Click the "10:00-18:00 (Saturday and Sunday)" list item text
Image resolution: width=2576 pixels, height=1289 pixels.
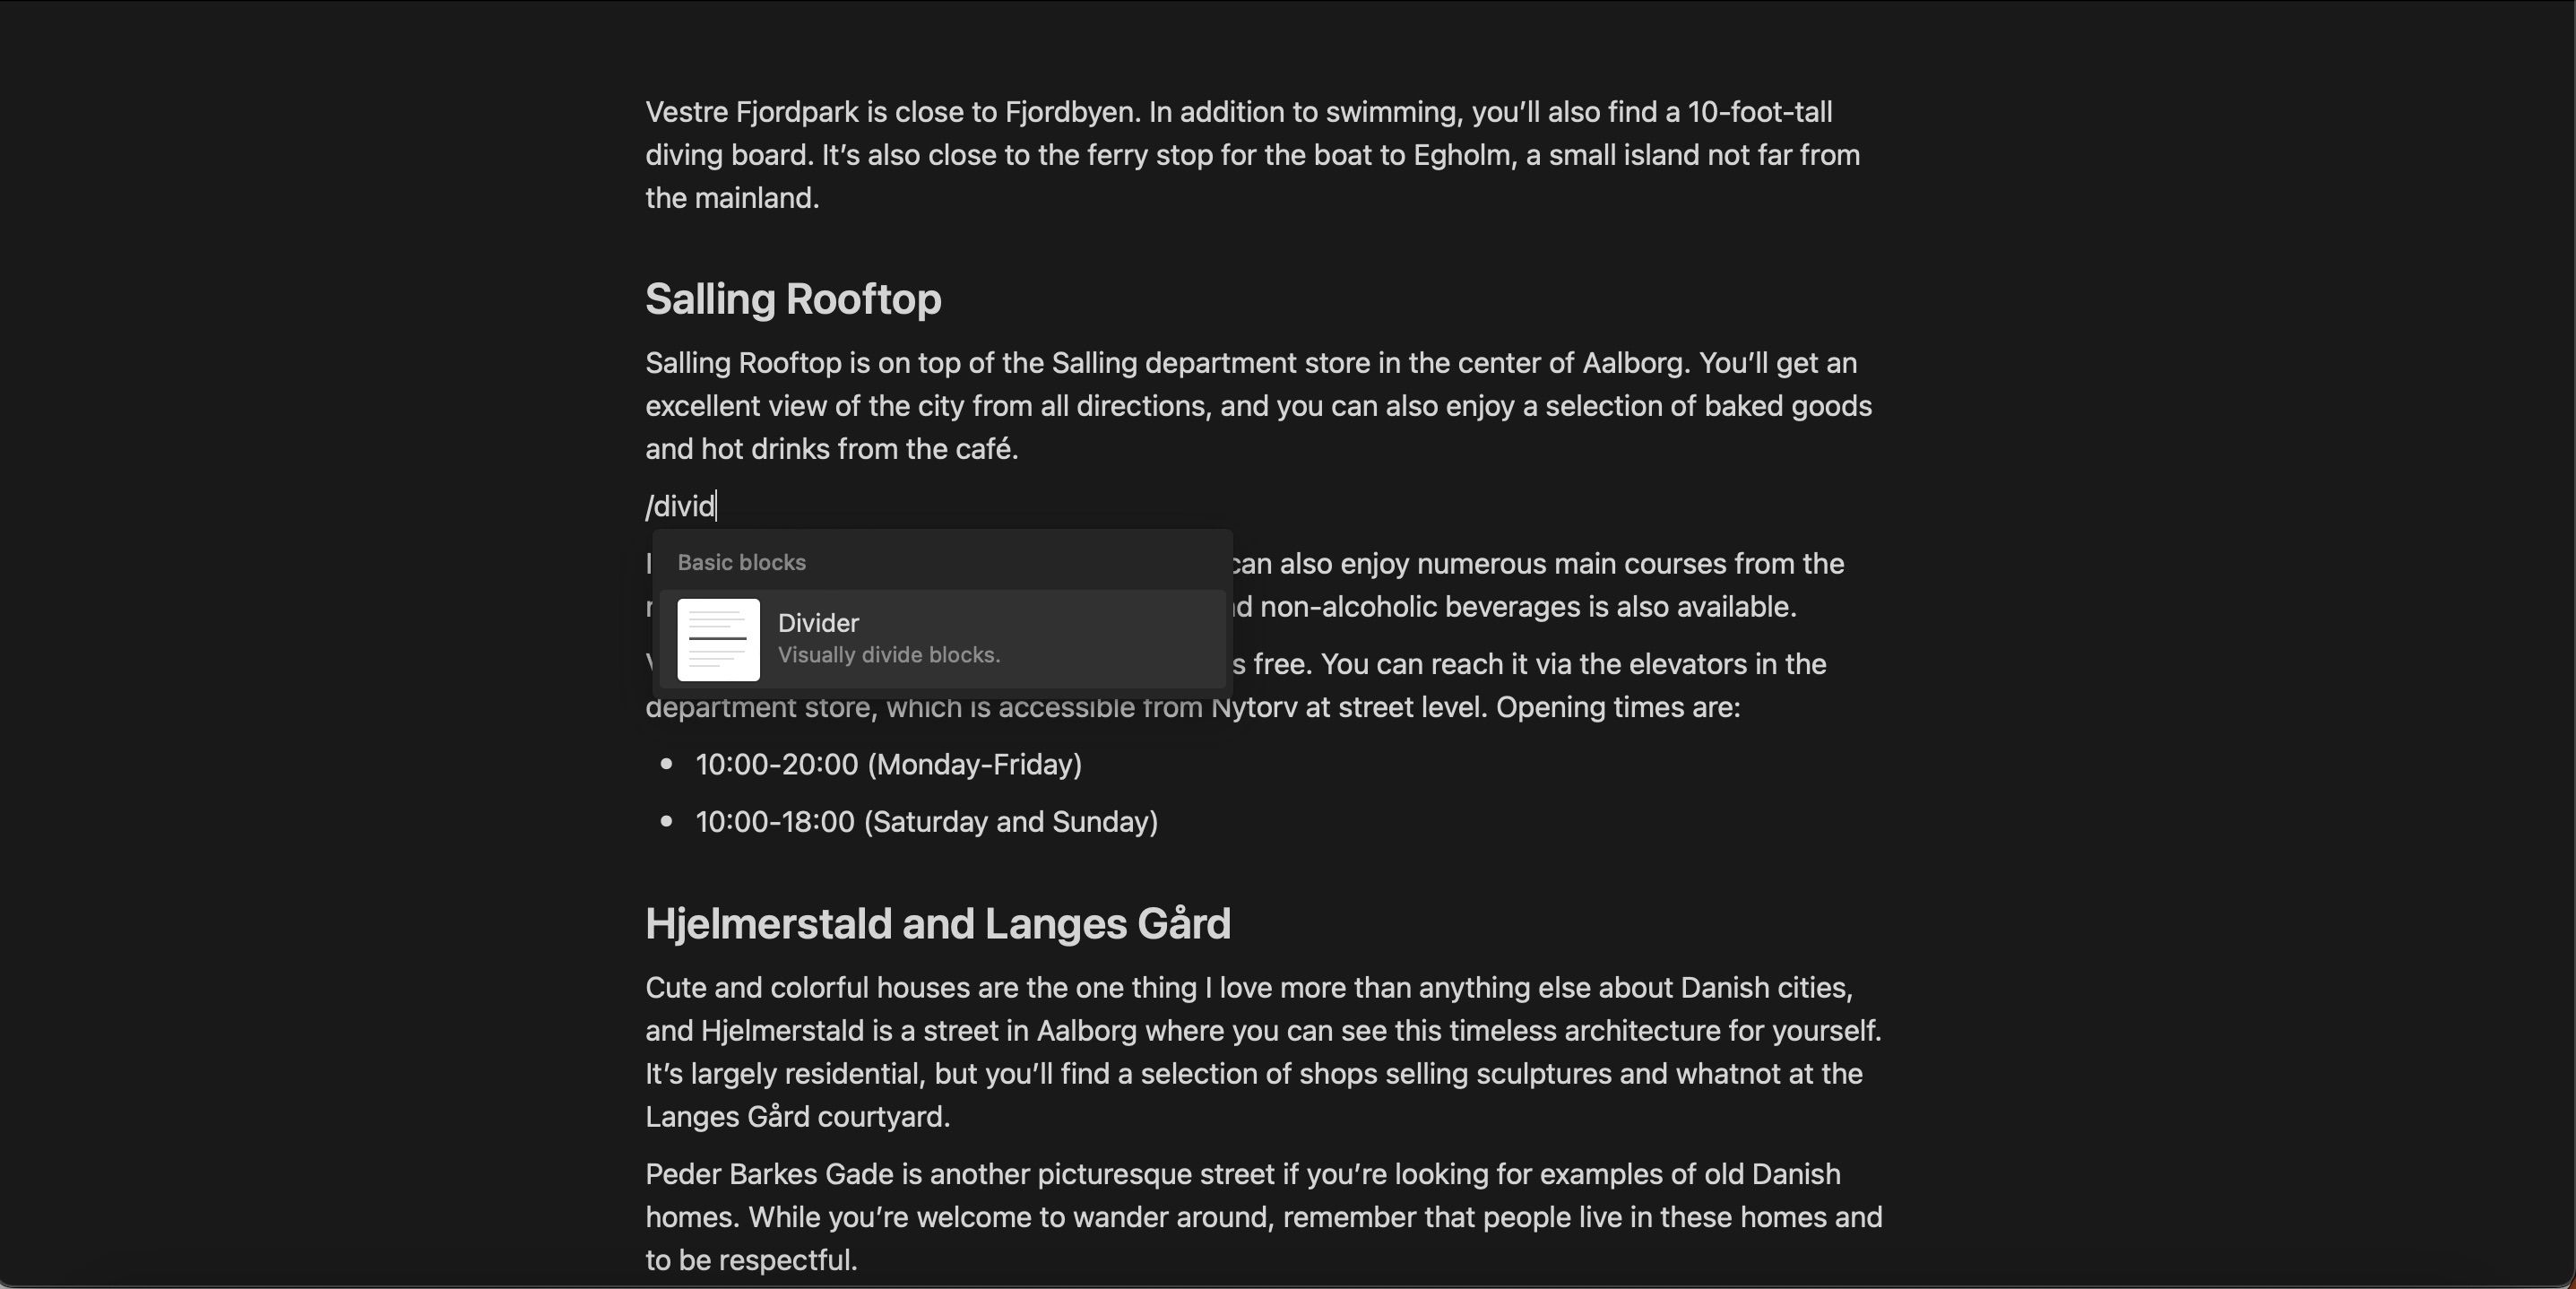[x=926, y=822]
